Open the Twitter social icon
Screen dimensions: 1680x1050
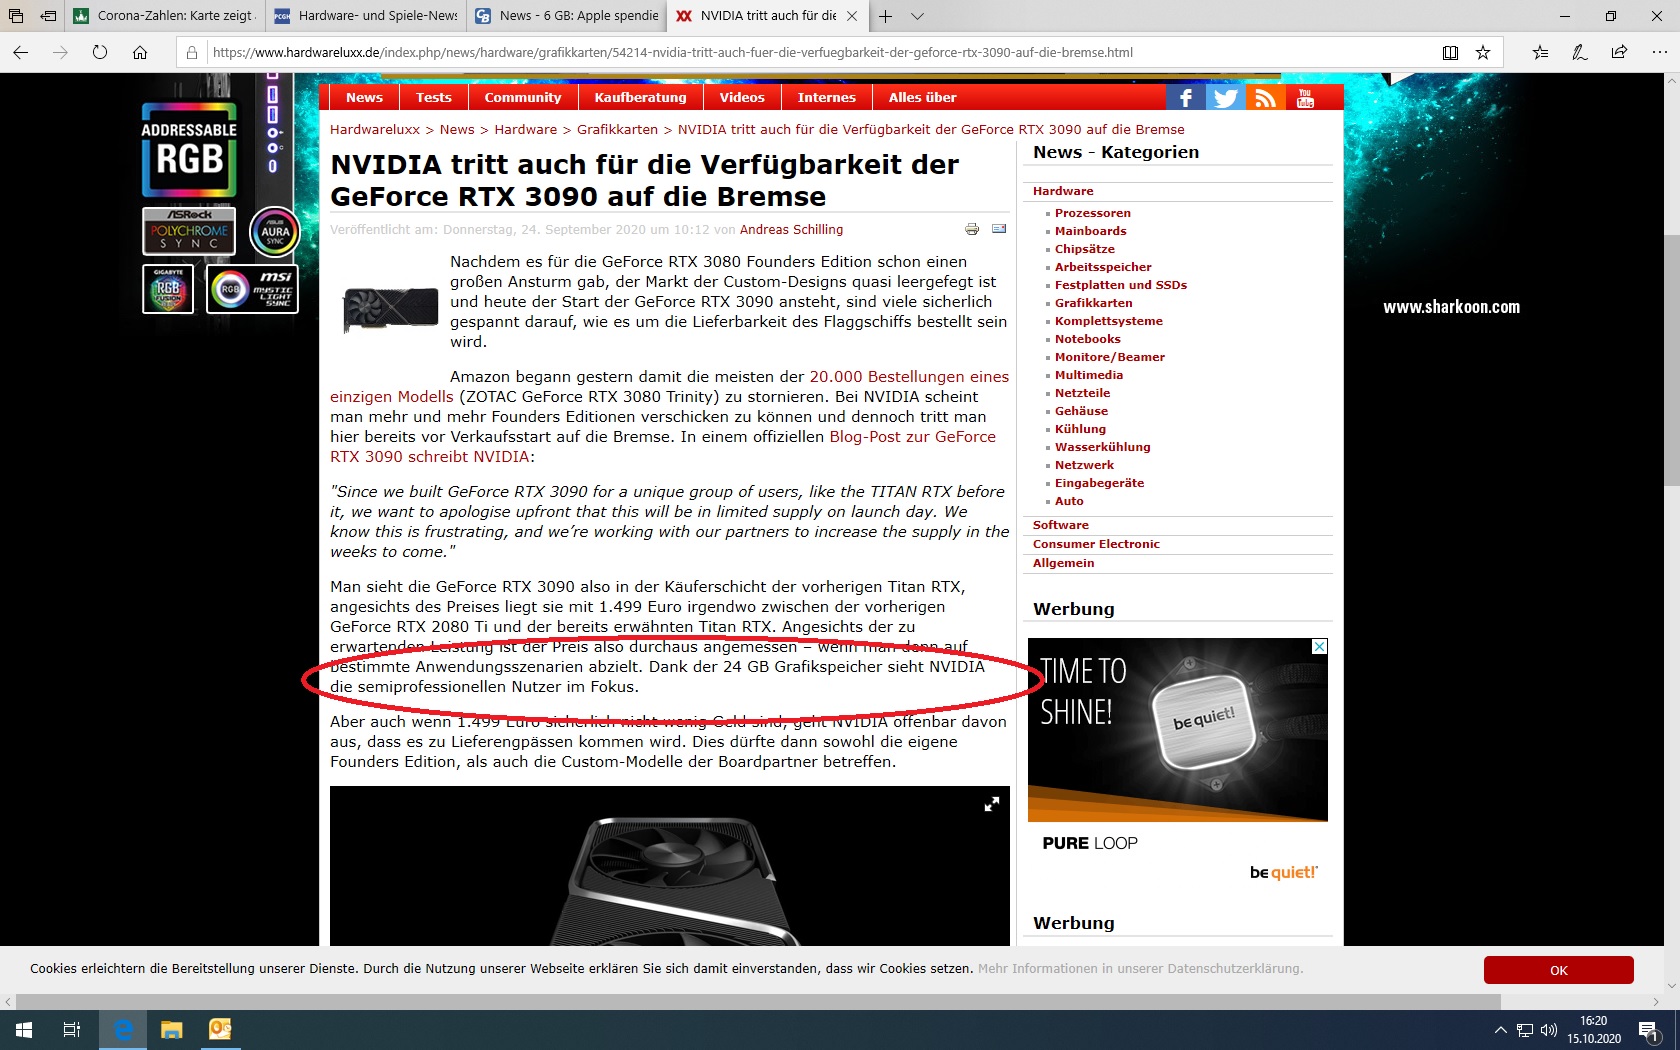[1225, 97]
